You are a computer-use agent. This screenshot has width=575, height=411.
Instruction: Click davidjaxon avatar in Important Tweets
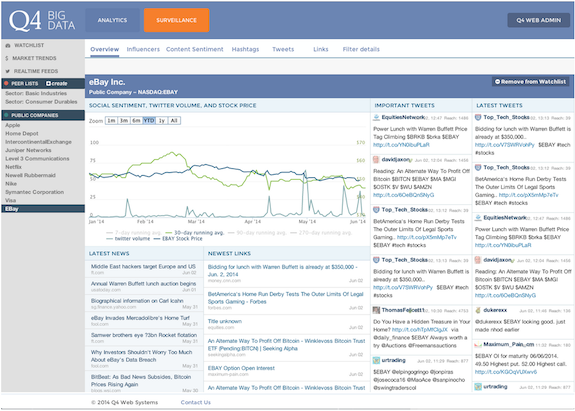pyautogui.click(x=376, y=159)
